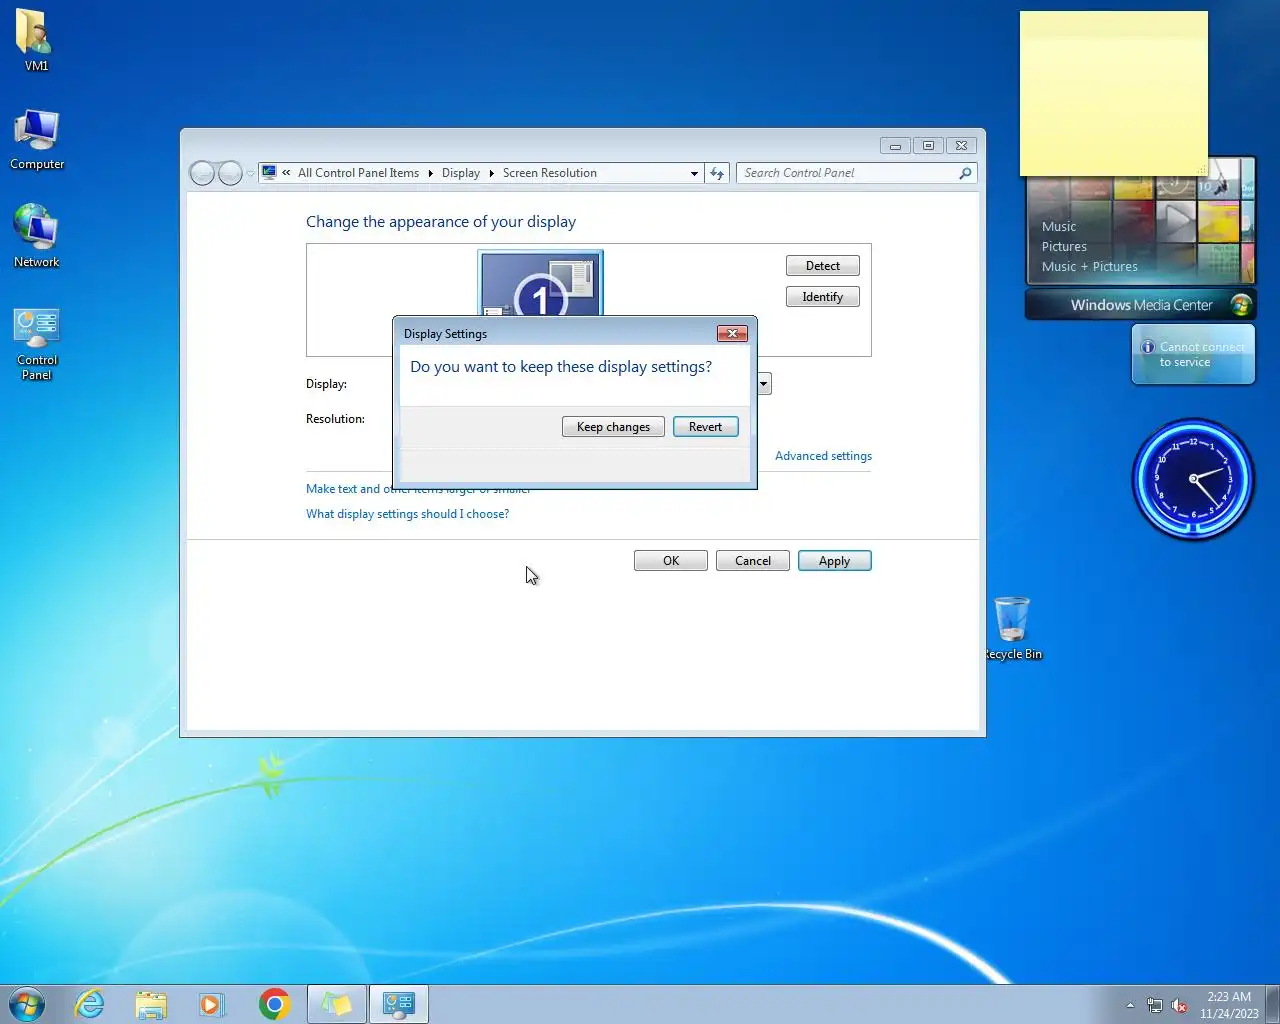Open Windows Explorer from the taskbar
1280x1024 pixels.
pyautogui.click(x=151, y=1004)
